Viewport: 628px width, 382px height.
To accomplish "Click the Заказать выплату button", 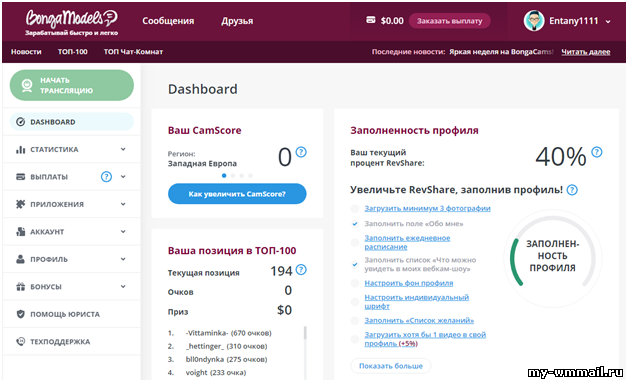I will coord(449,21).
